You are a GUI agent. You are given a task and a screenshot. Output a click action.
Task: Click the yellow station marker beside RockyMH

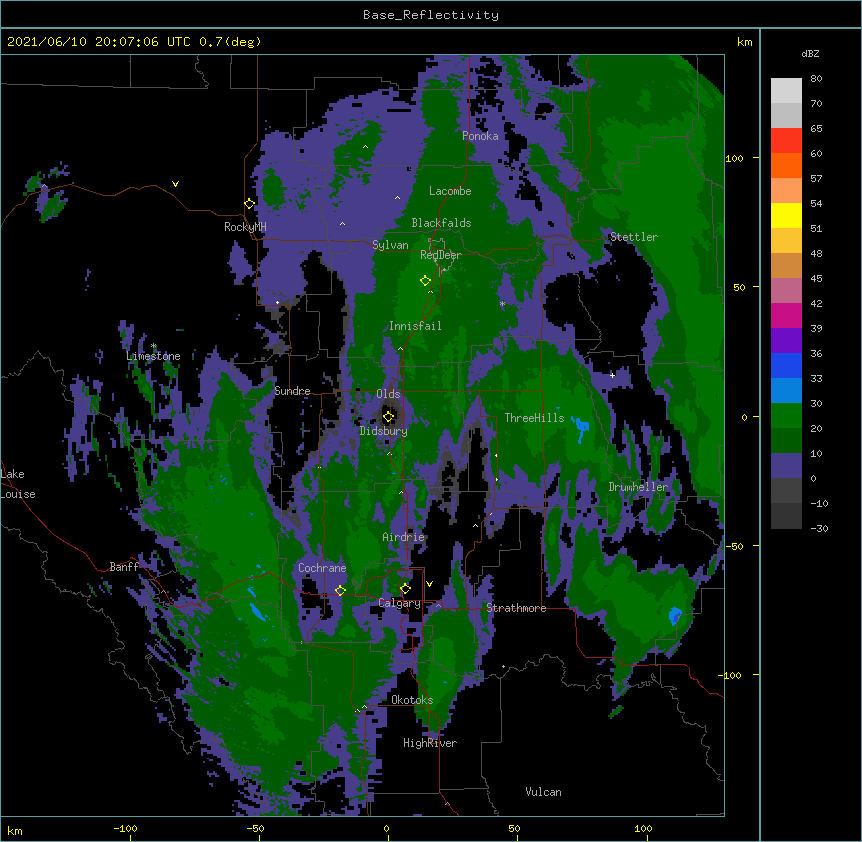(250, 204)
